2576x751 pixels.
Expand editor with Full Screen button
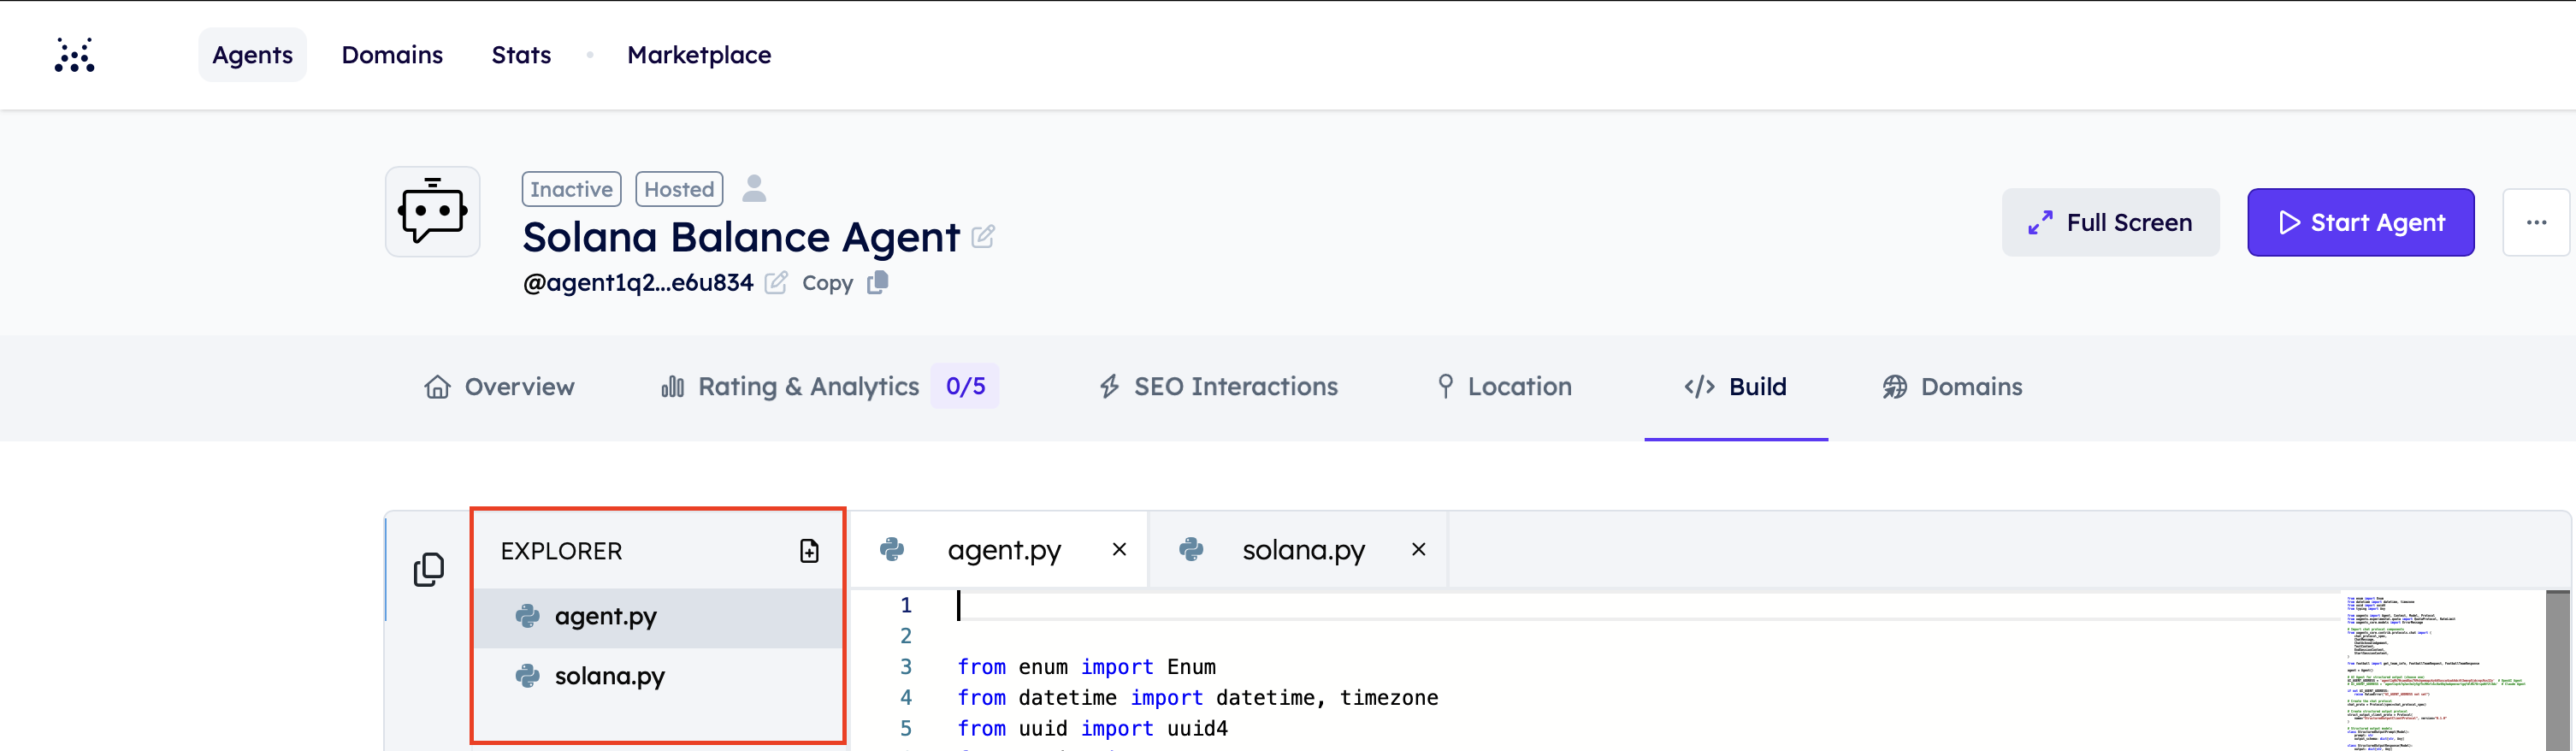tap(2110, 222)
